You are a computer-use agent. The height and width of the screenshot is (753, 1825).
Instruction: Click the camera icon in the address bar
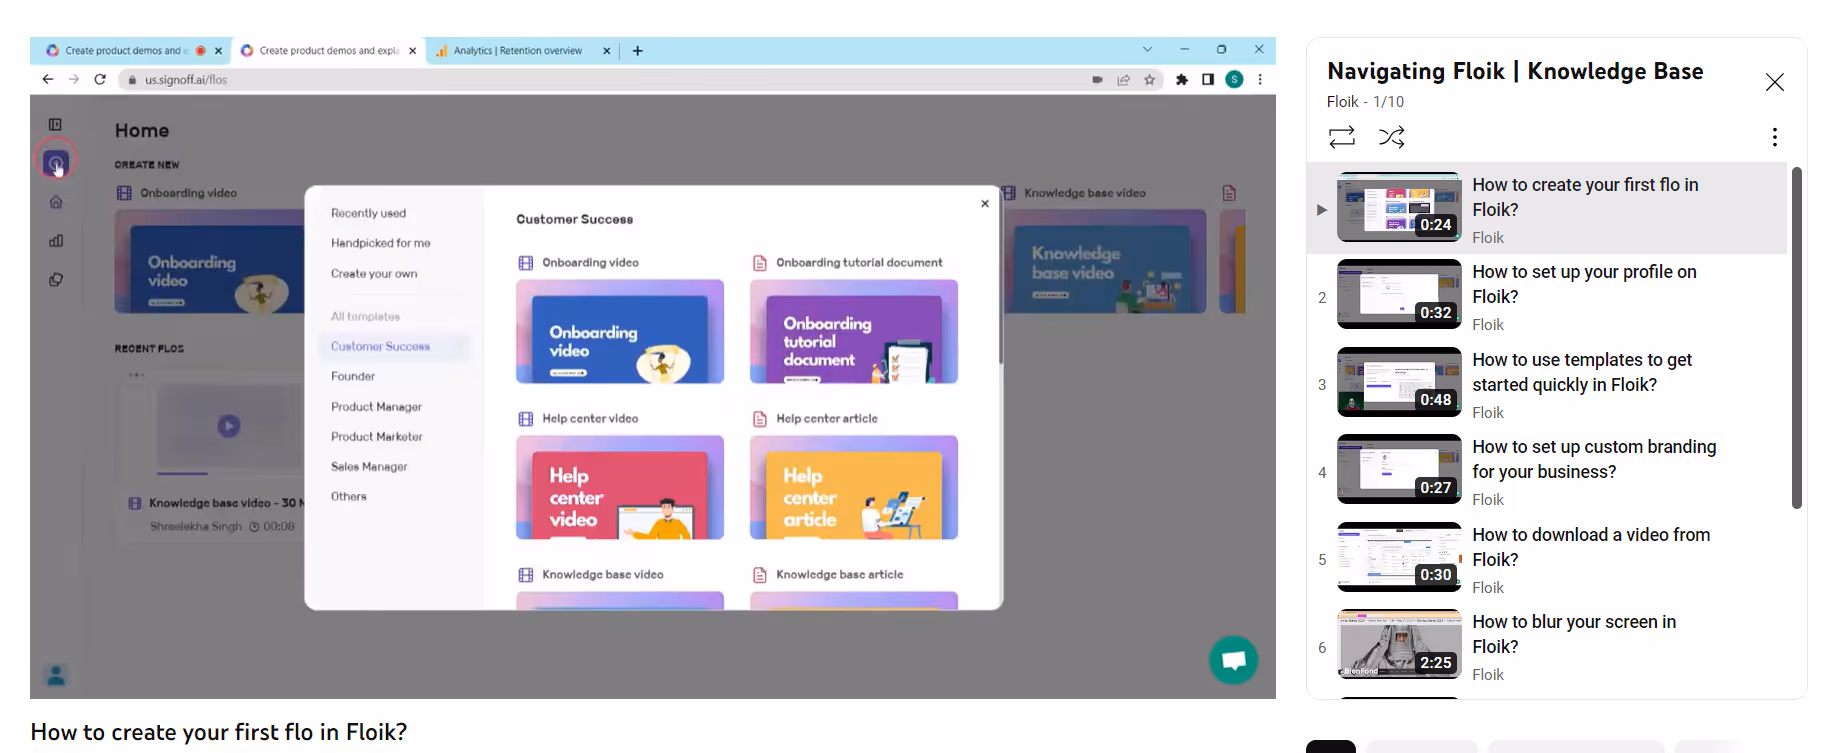[1097, 80]
